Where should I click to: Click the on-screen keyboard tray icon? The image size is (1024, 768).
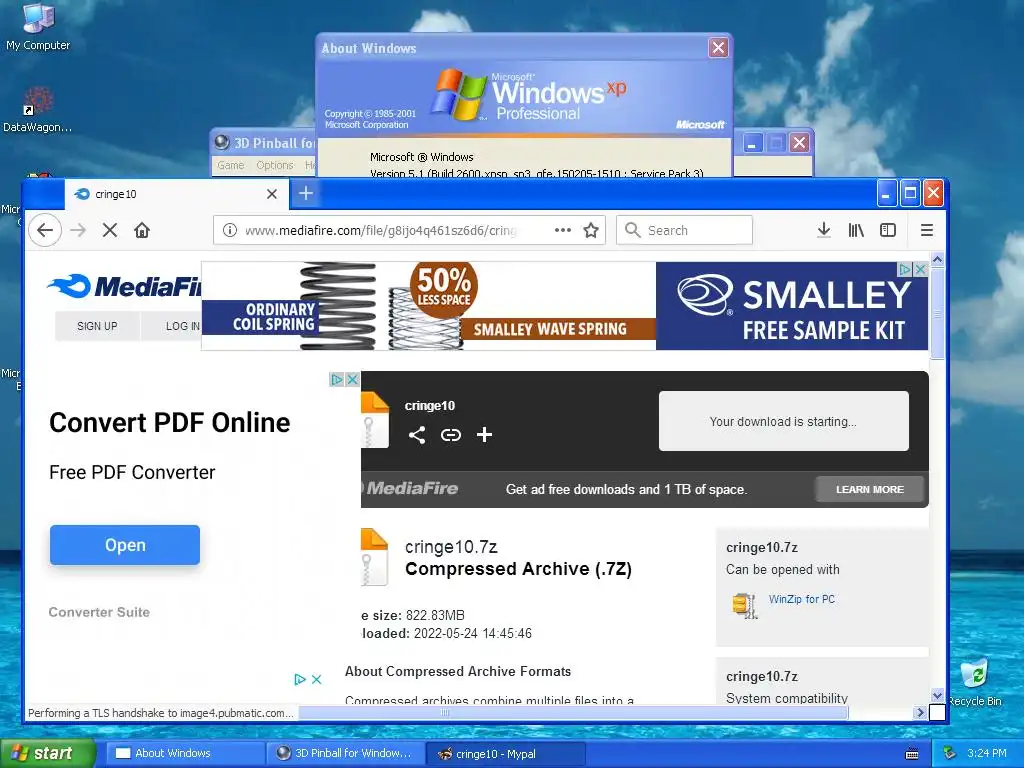(x=912, y=754)
